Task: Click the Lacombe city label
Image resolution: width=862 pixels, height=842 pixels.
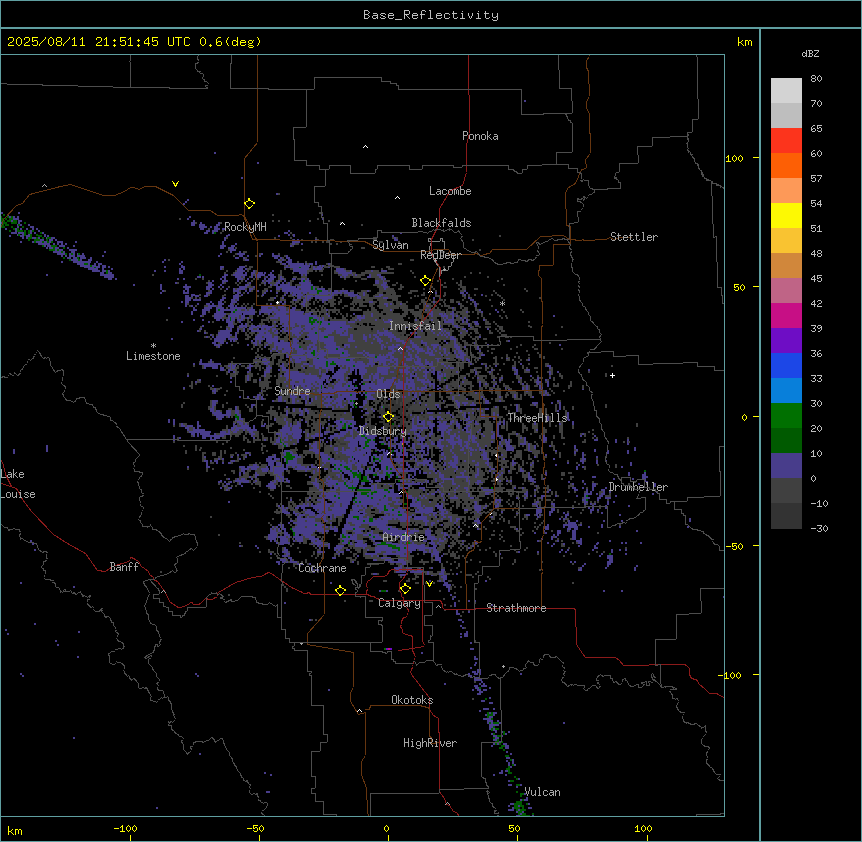Action: pyautogui.click(x=450, y=191)
